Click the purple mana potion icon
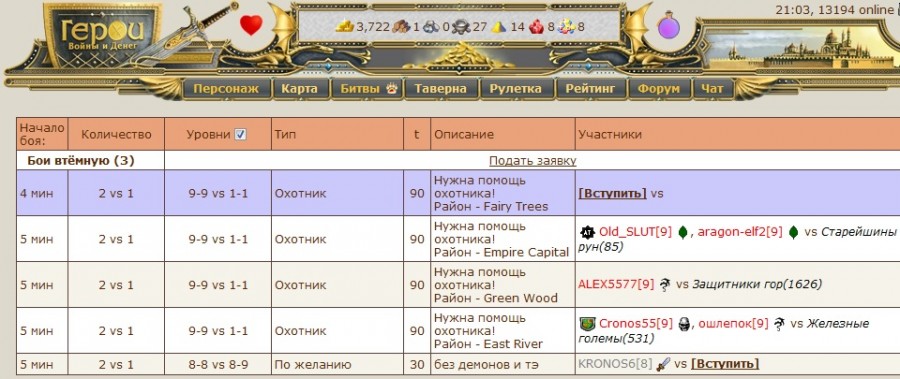Screen dimensions: 900x379 [668, 25]
